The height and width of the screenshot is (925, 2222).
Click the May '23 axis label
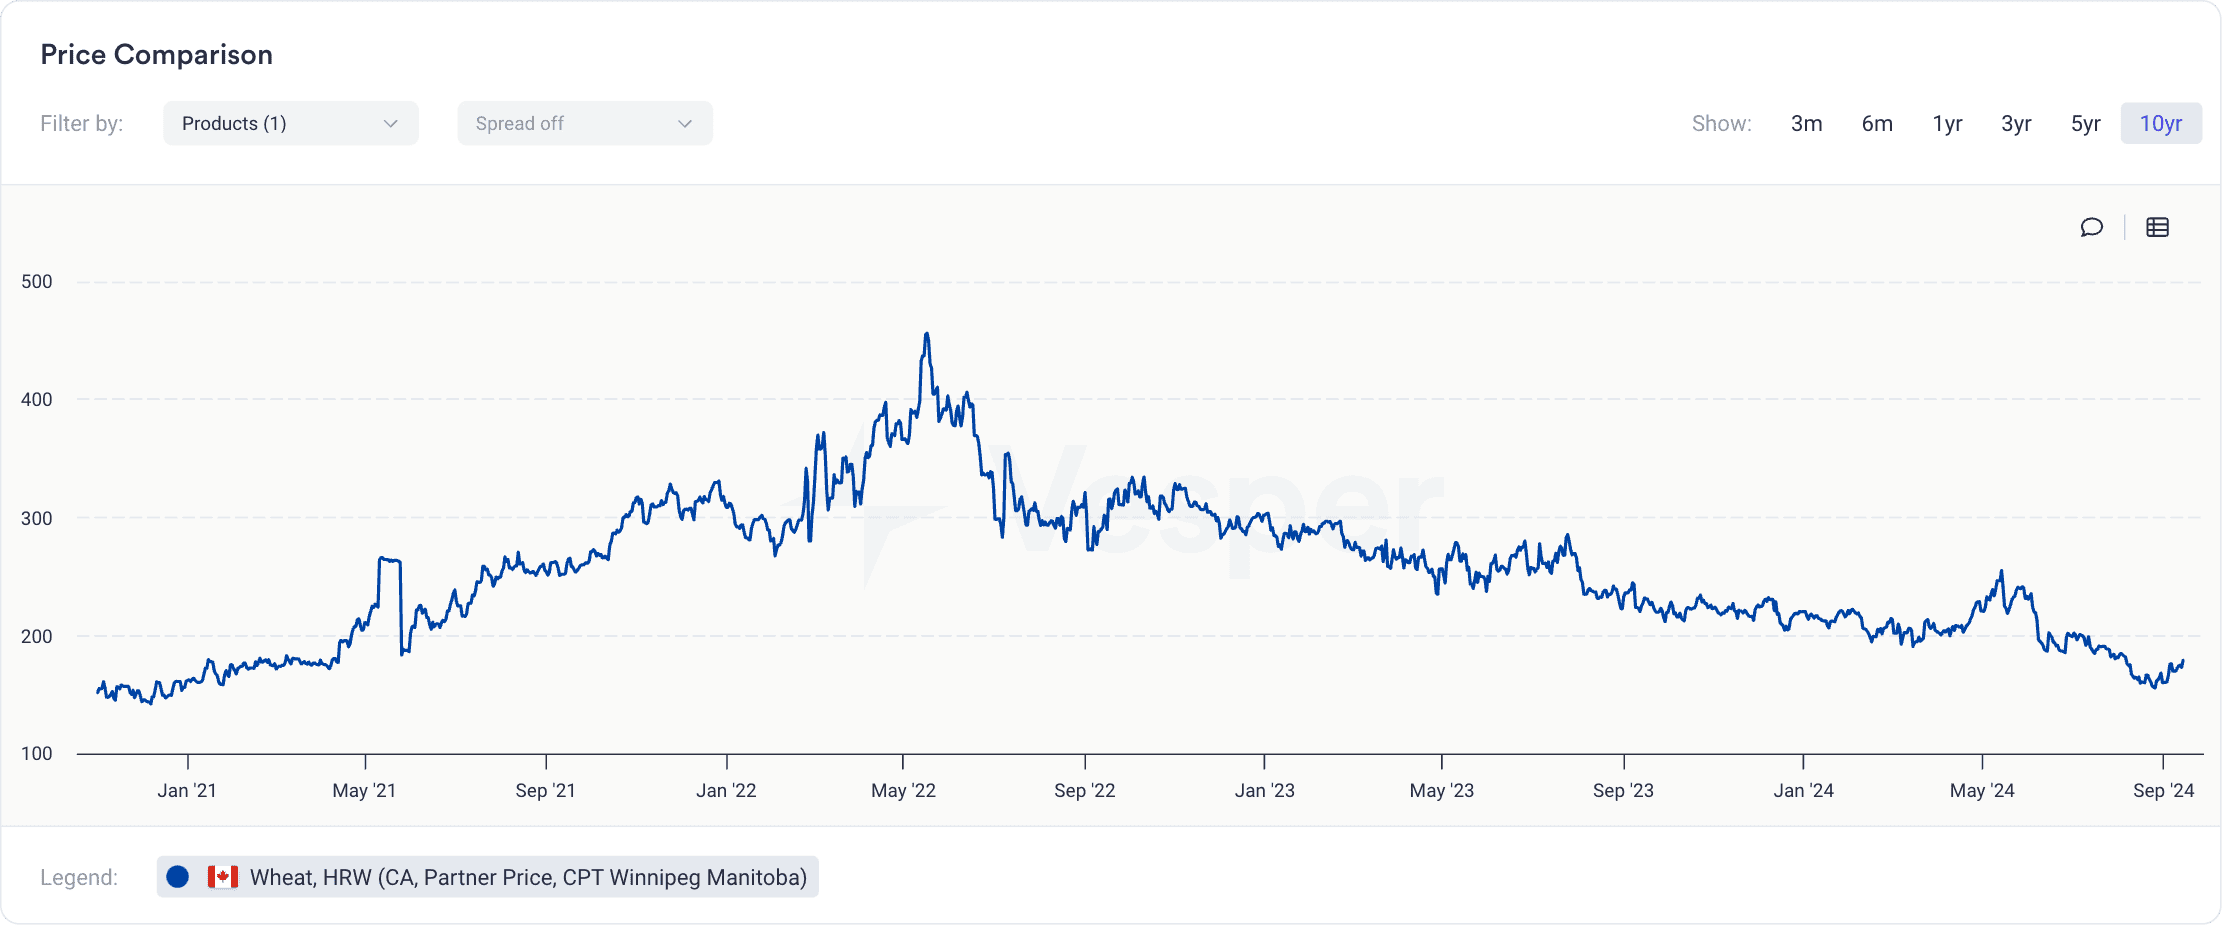[1441, 790]
